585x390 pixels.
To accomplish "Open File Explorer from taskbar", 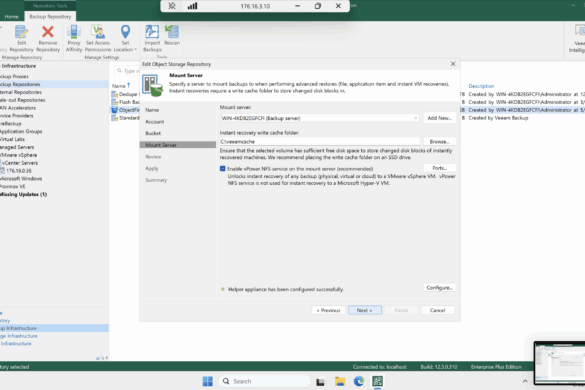I will click(x=340, y=381).
